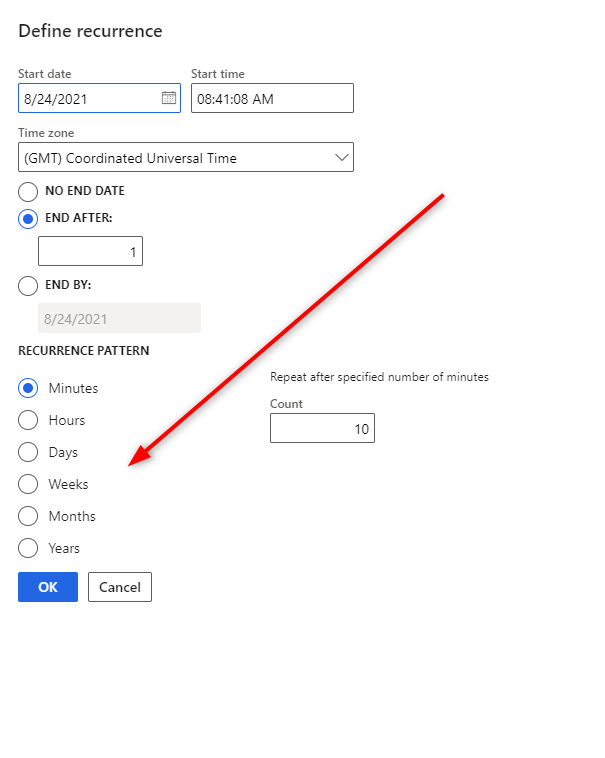Choose the Years recurrence pattern
Screen dimensions: 605x758
[28, 548]
